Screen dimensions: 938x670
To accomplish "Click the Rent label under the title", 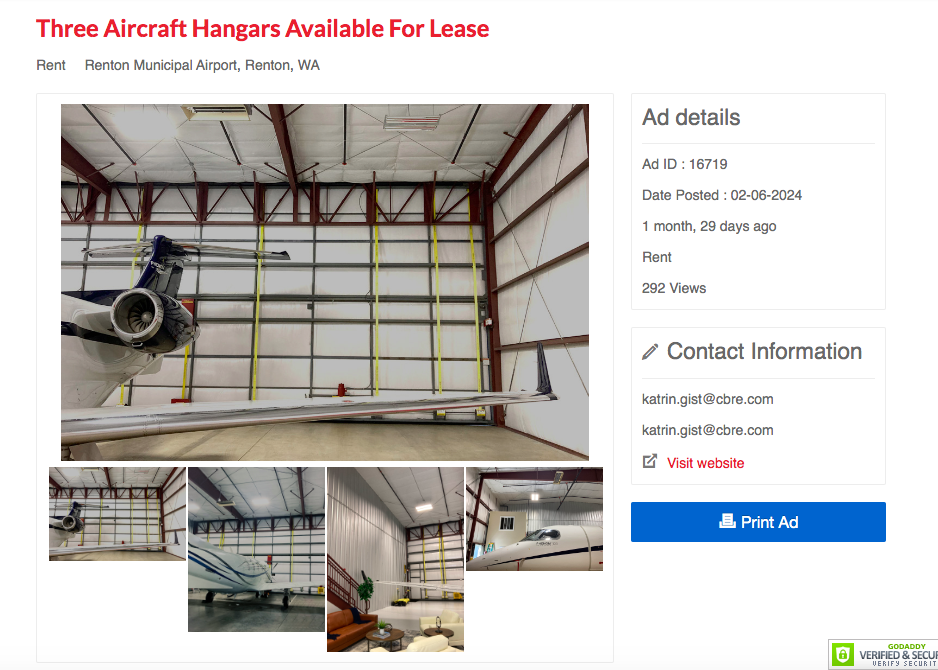I will coord(51,65).
